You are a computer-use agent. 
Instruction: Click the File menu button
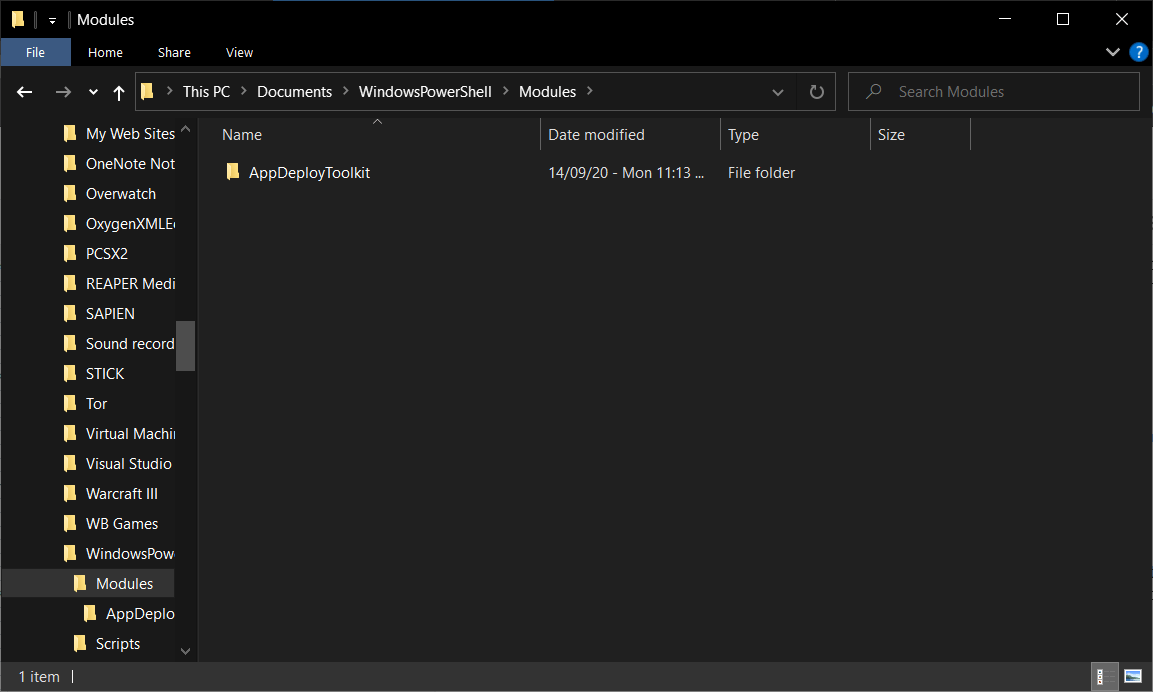(35, 52)
